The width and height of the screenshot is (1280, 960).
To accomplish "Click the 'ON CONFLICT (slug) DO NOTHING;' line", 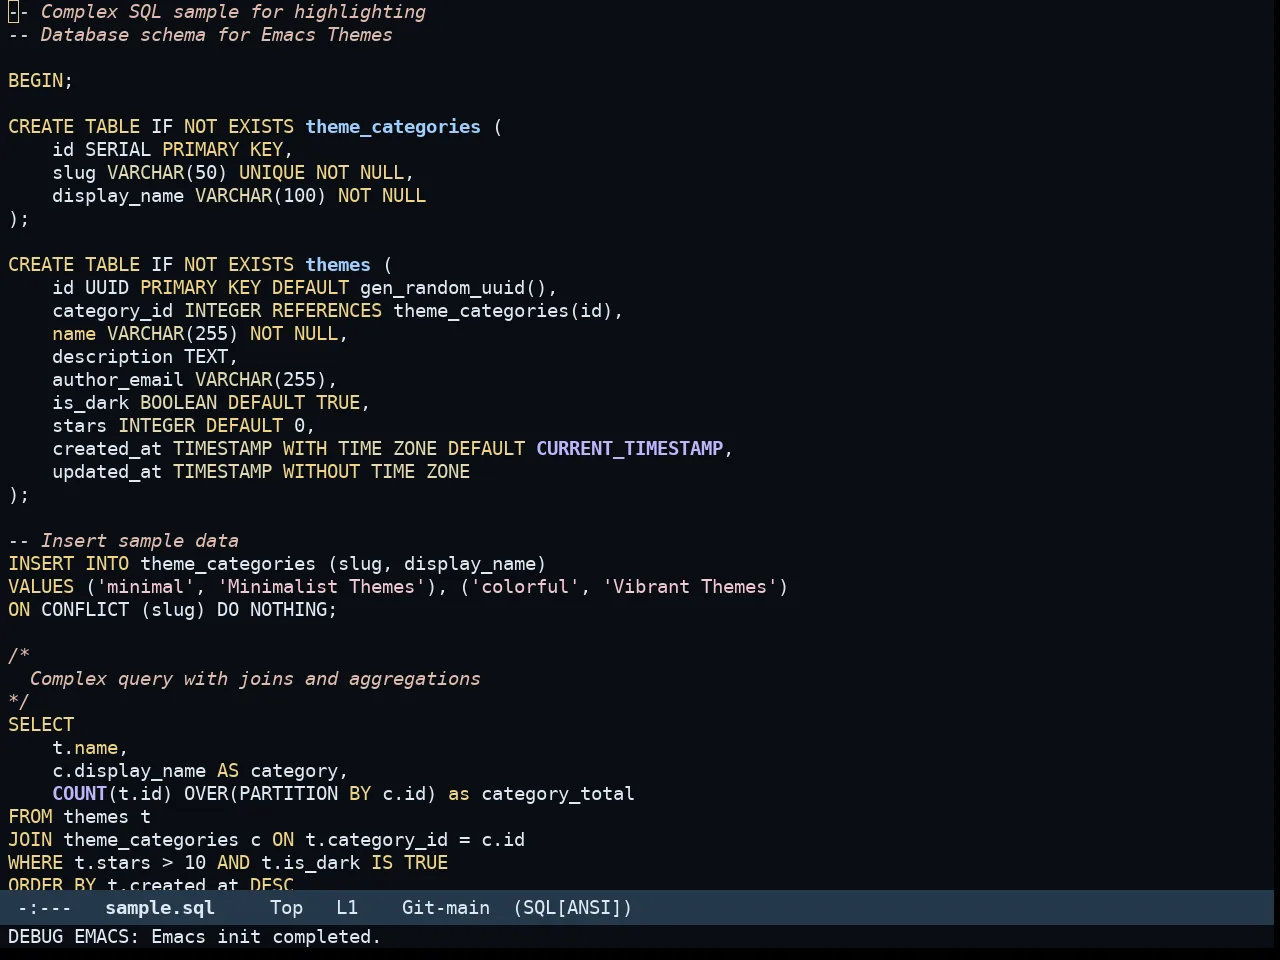I will tap(173, 610).
